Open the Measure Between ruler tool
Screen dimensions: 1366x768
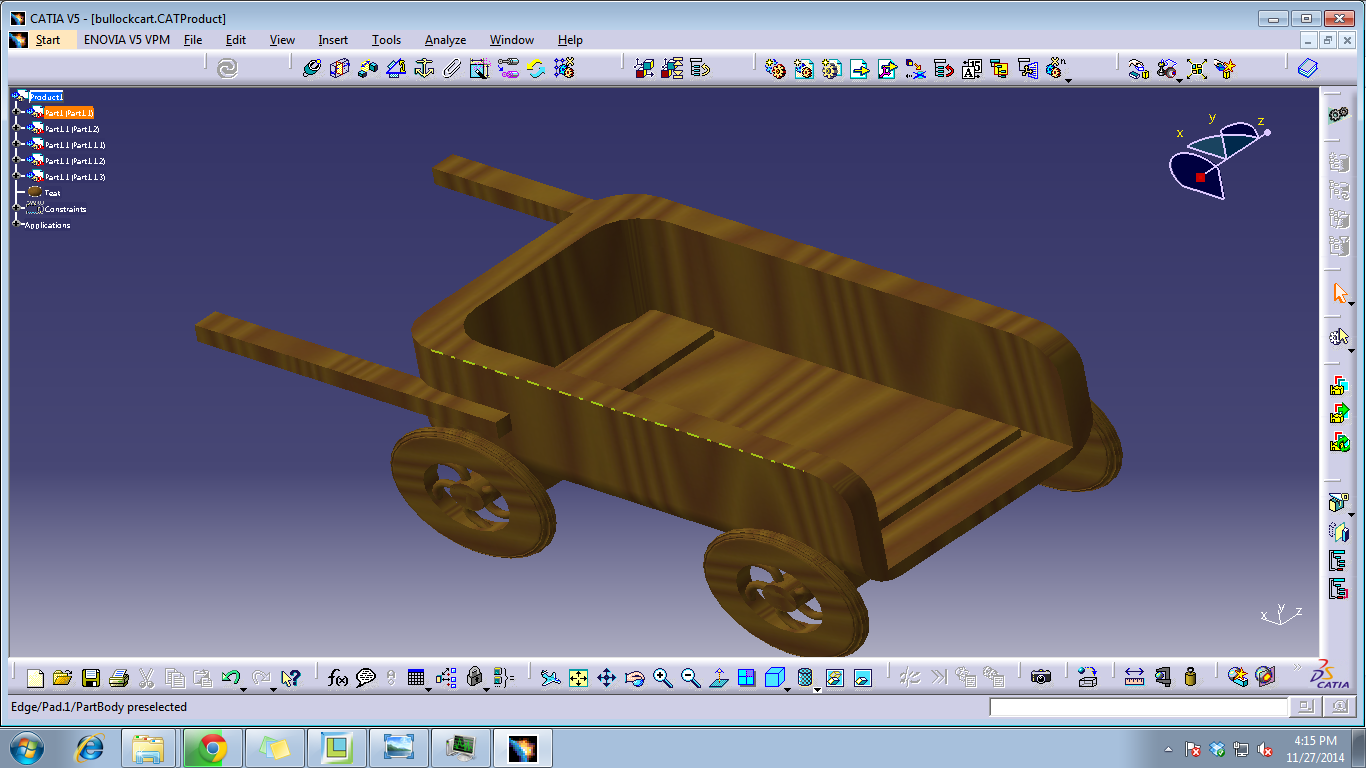(1134, 678)
